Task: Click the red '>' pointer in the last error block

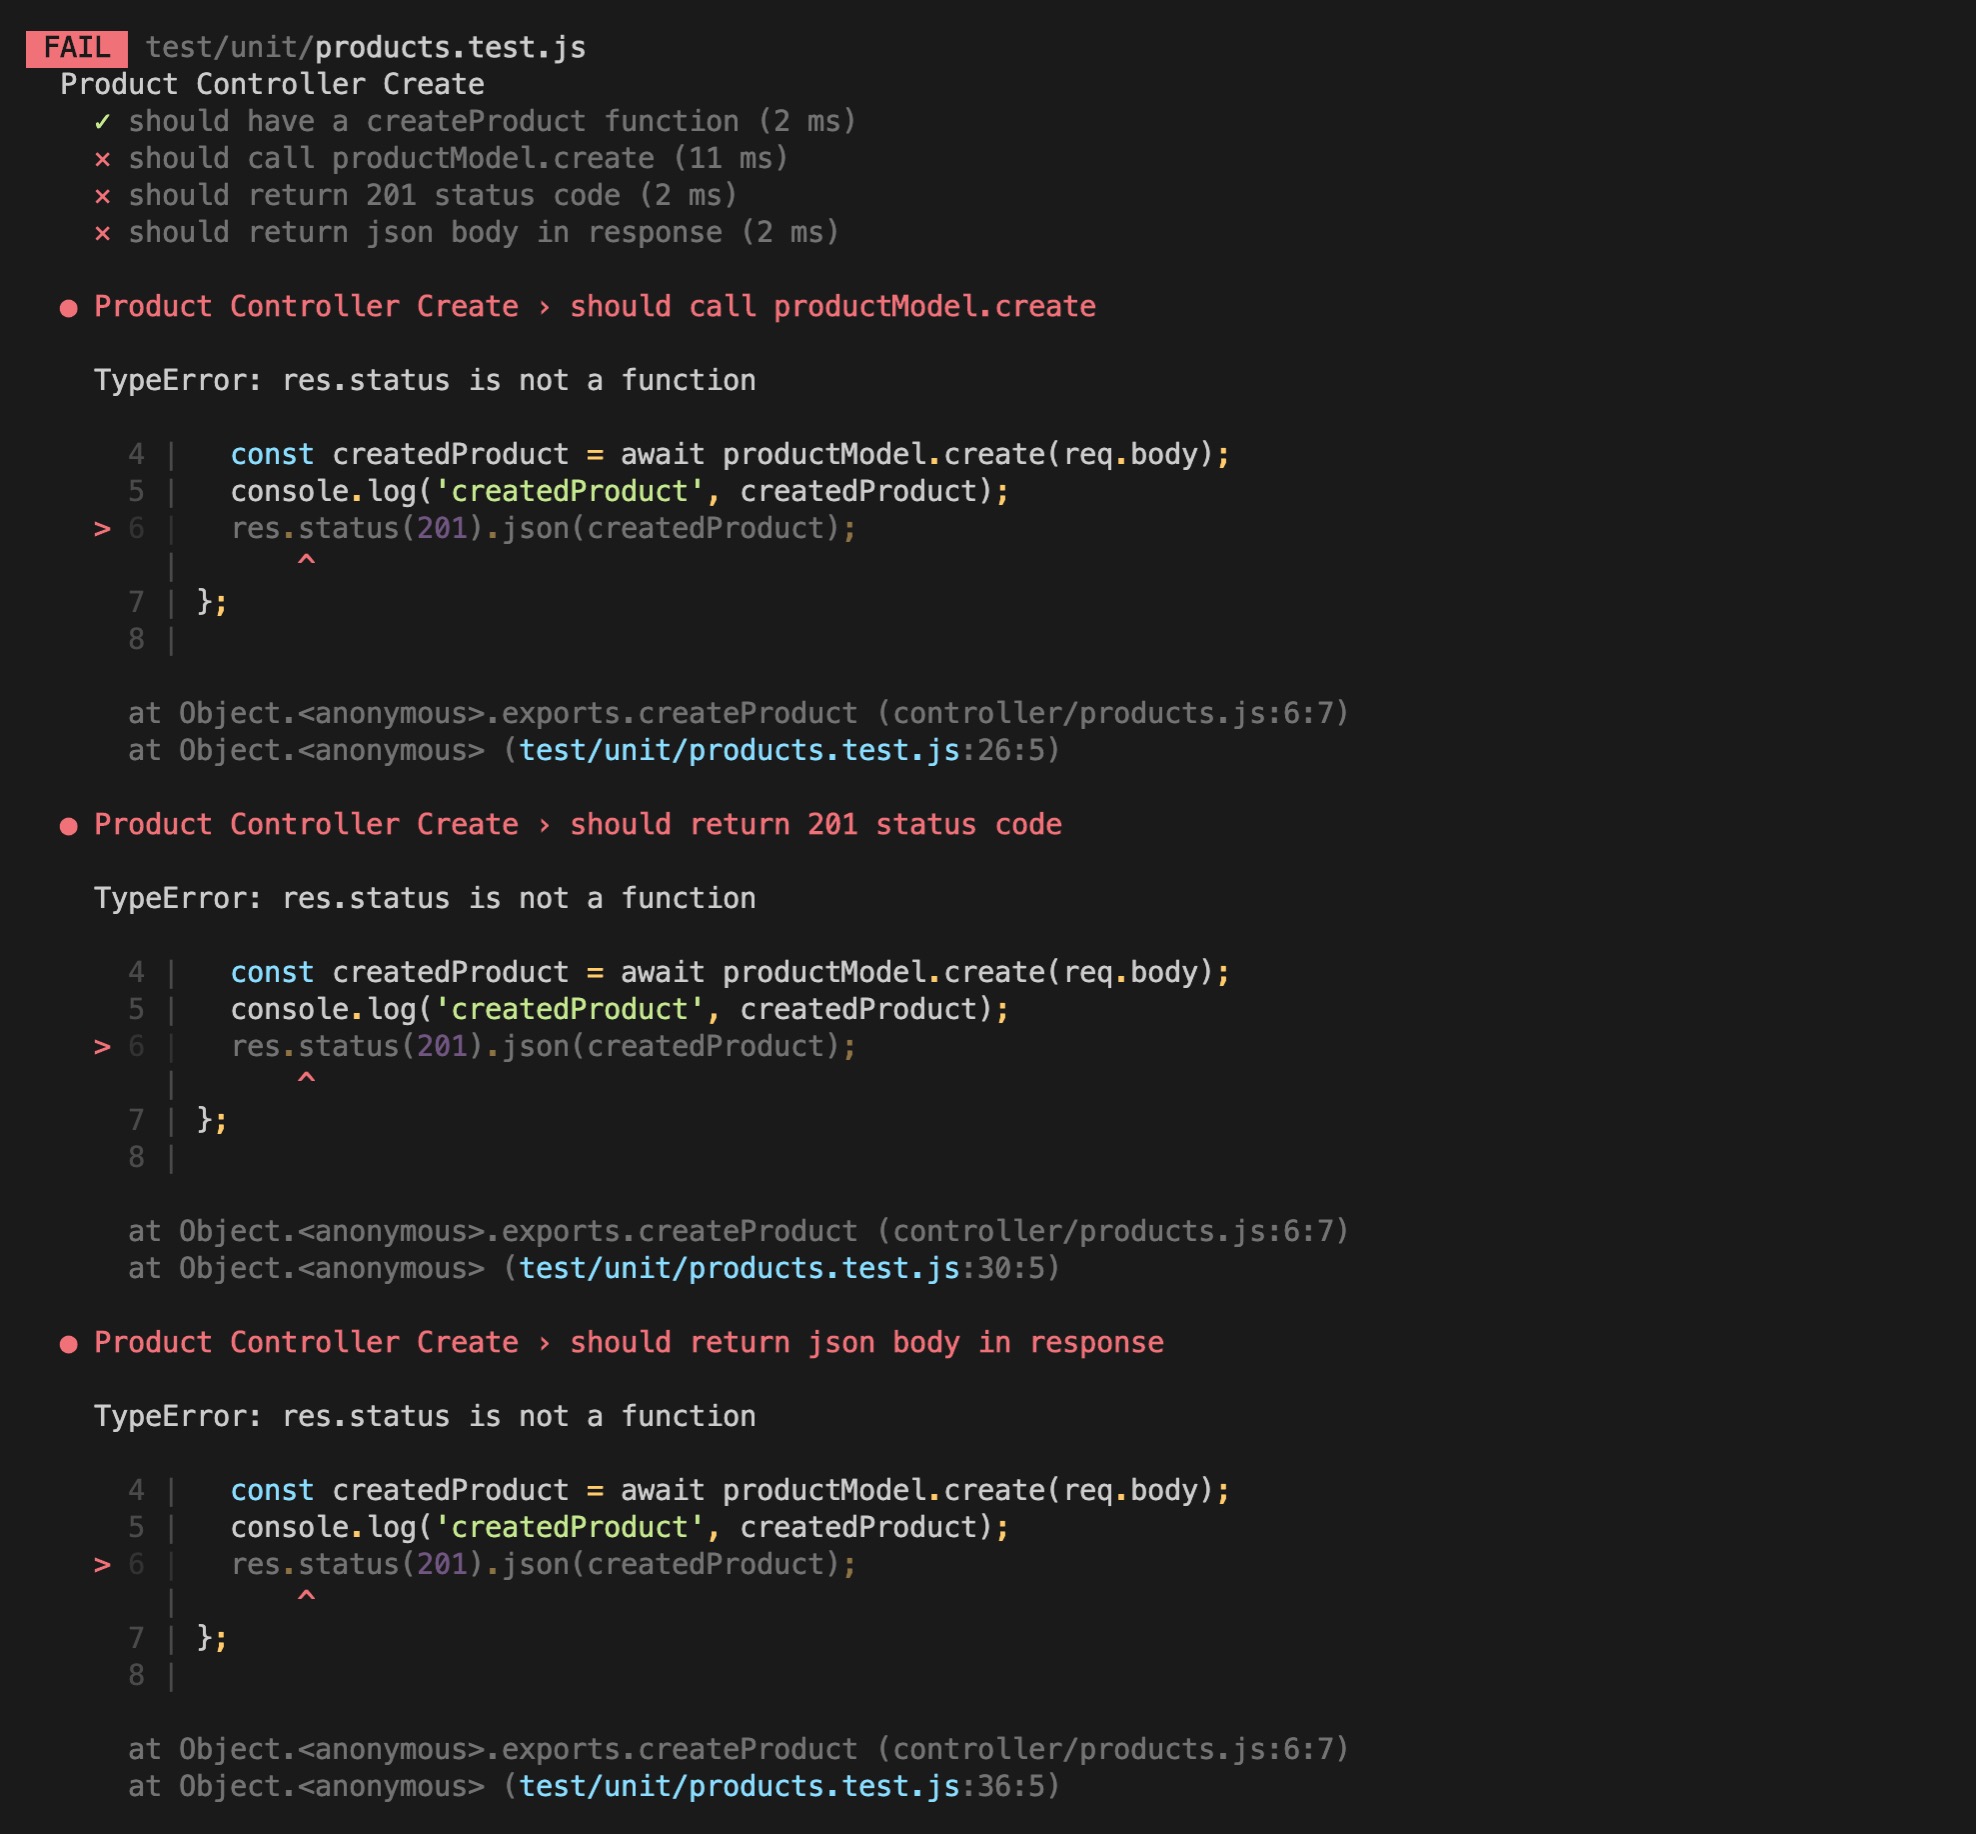Action: click(102, 1564)
